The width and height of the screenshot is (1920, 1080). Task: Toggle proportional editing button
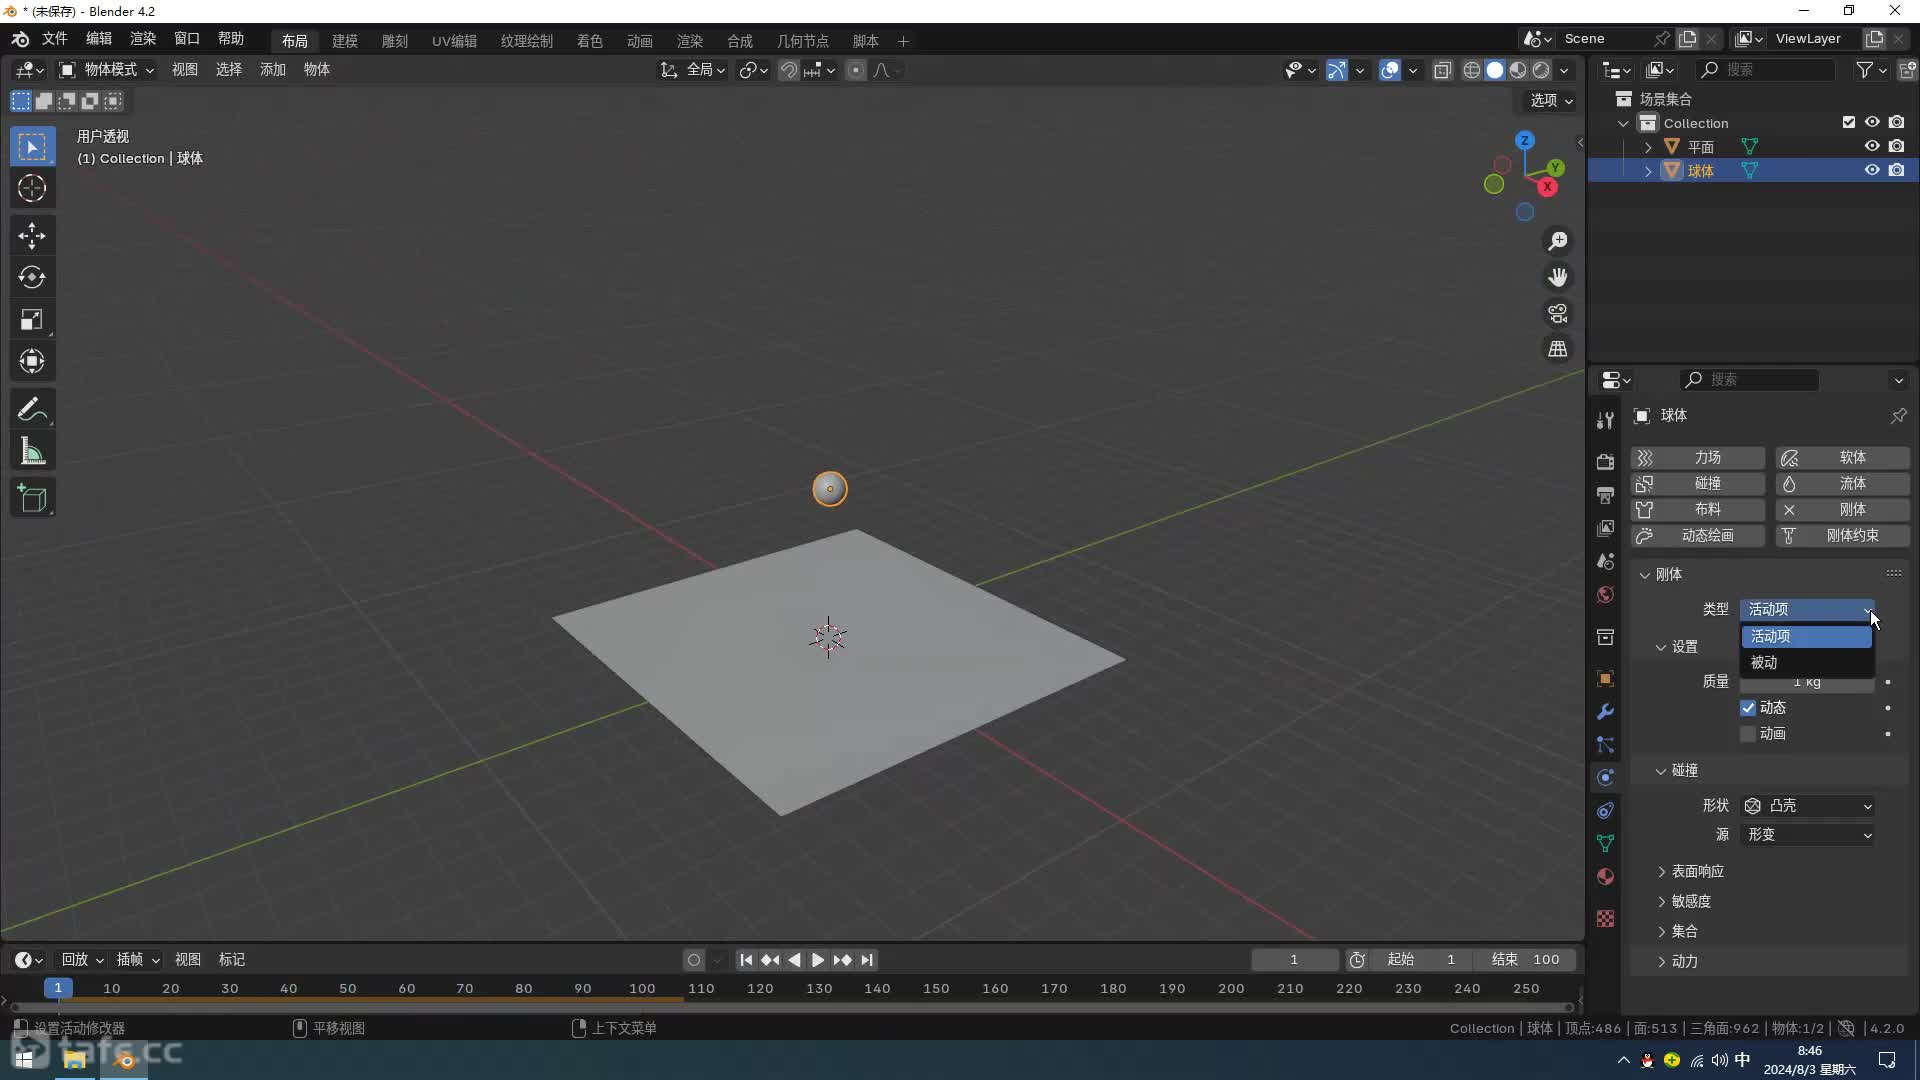pyautogui.click(x=856, y=70)
